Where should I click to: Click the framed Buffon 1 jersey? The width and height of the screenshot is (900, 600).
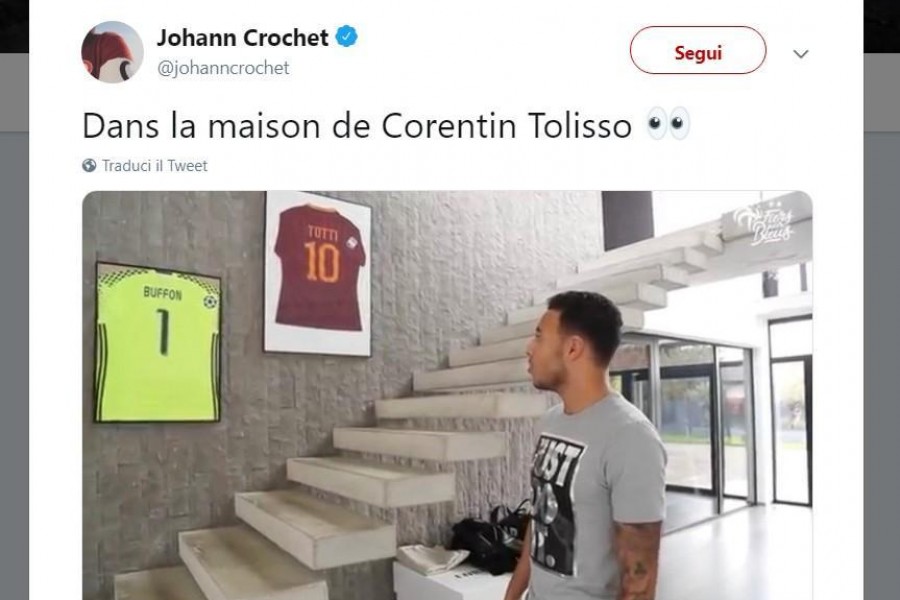point(158,343)
